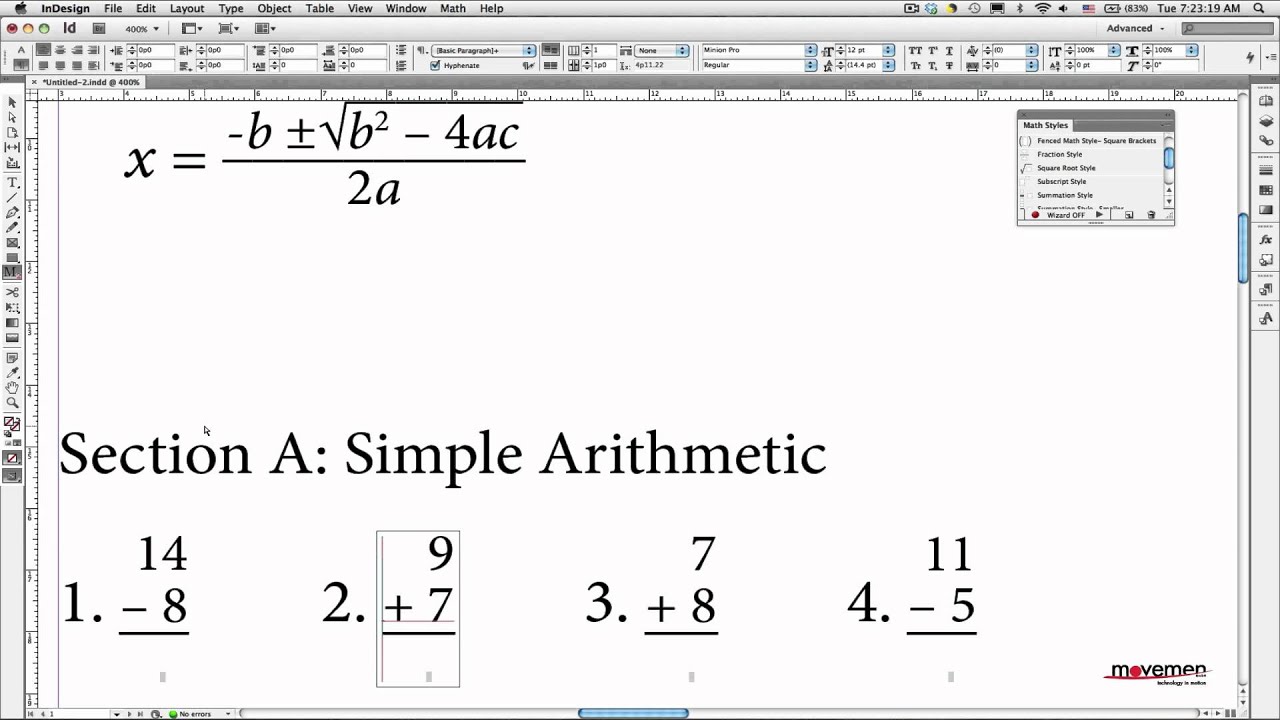The image size is (1280, 720).
Task: Select the Math tool M icon
Action: click(x=12, y=273)
